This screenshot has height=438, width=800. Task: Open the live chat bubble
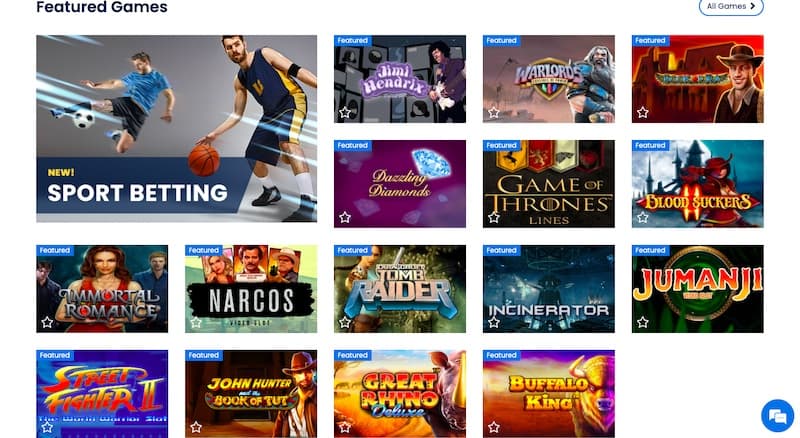(778, 416)
